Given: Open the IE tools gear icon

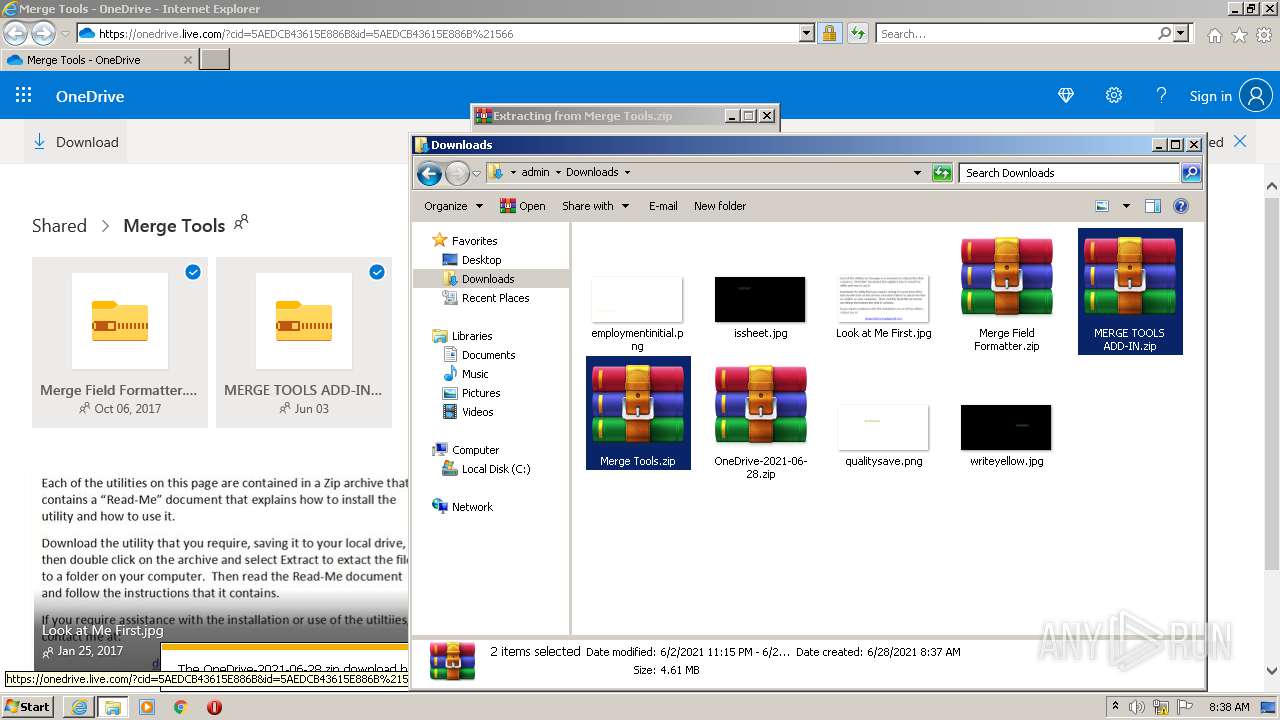Looking at the screenshot, I should click(x=1264, y=35).
